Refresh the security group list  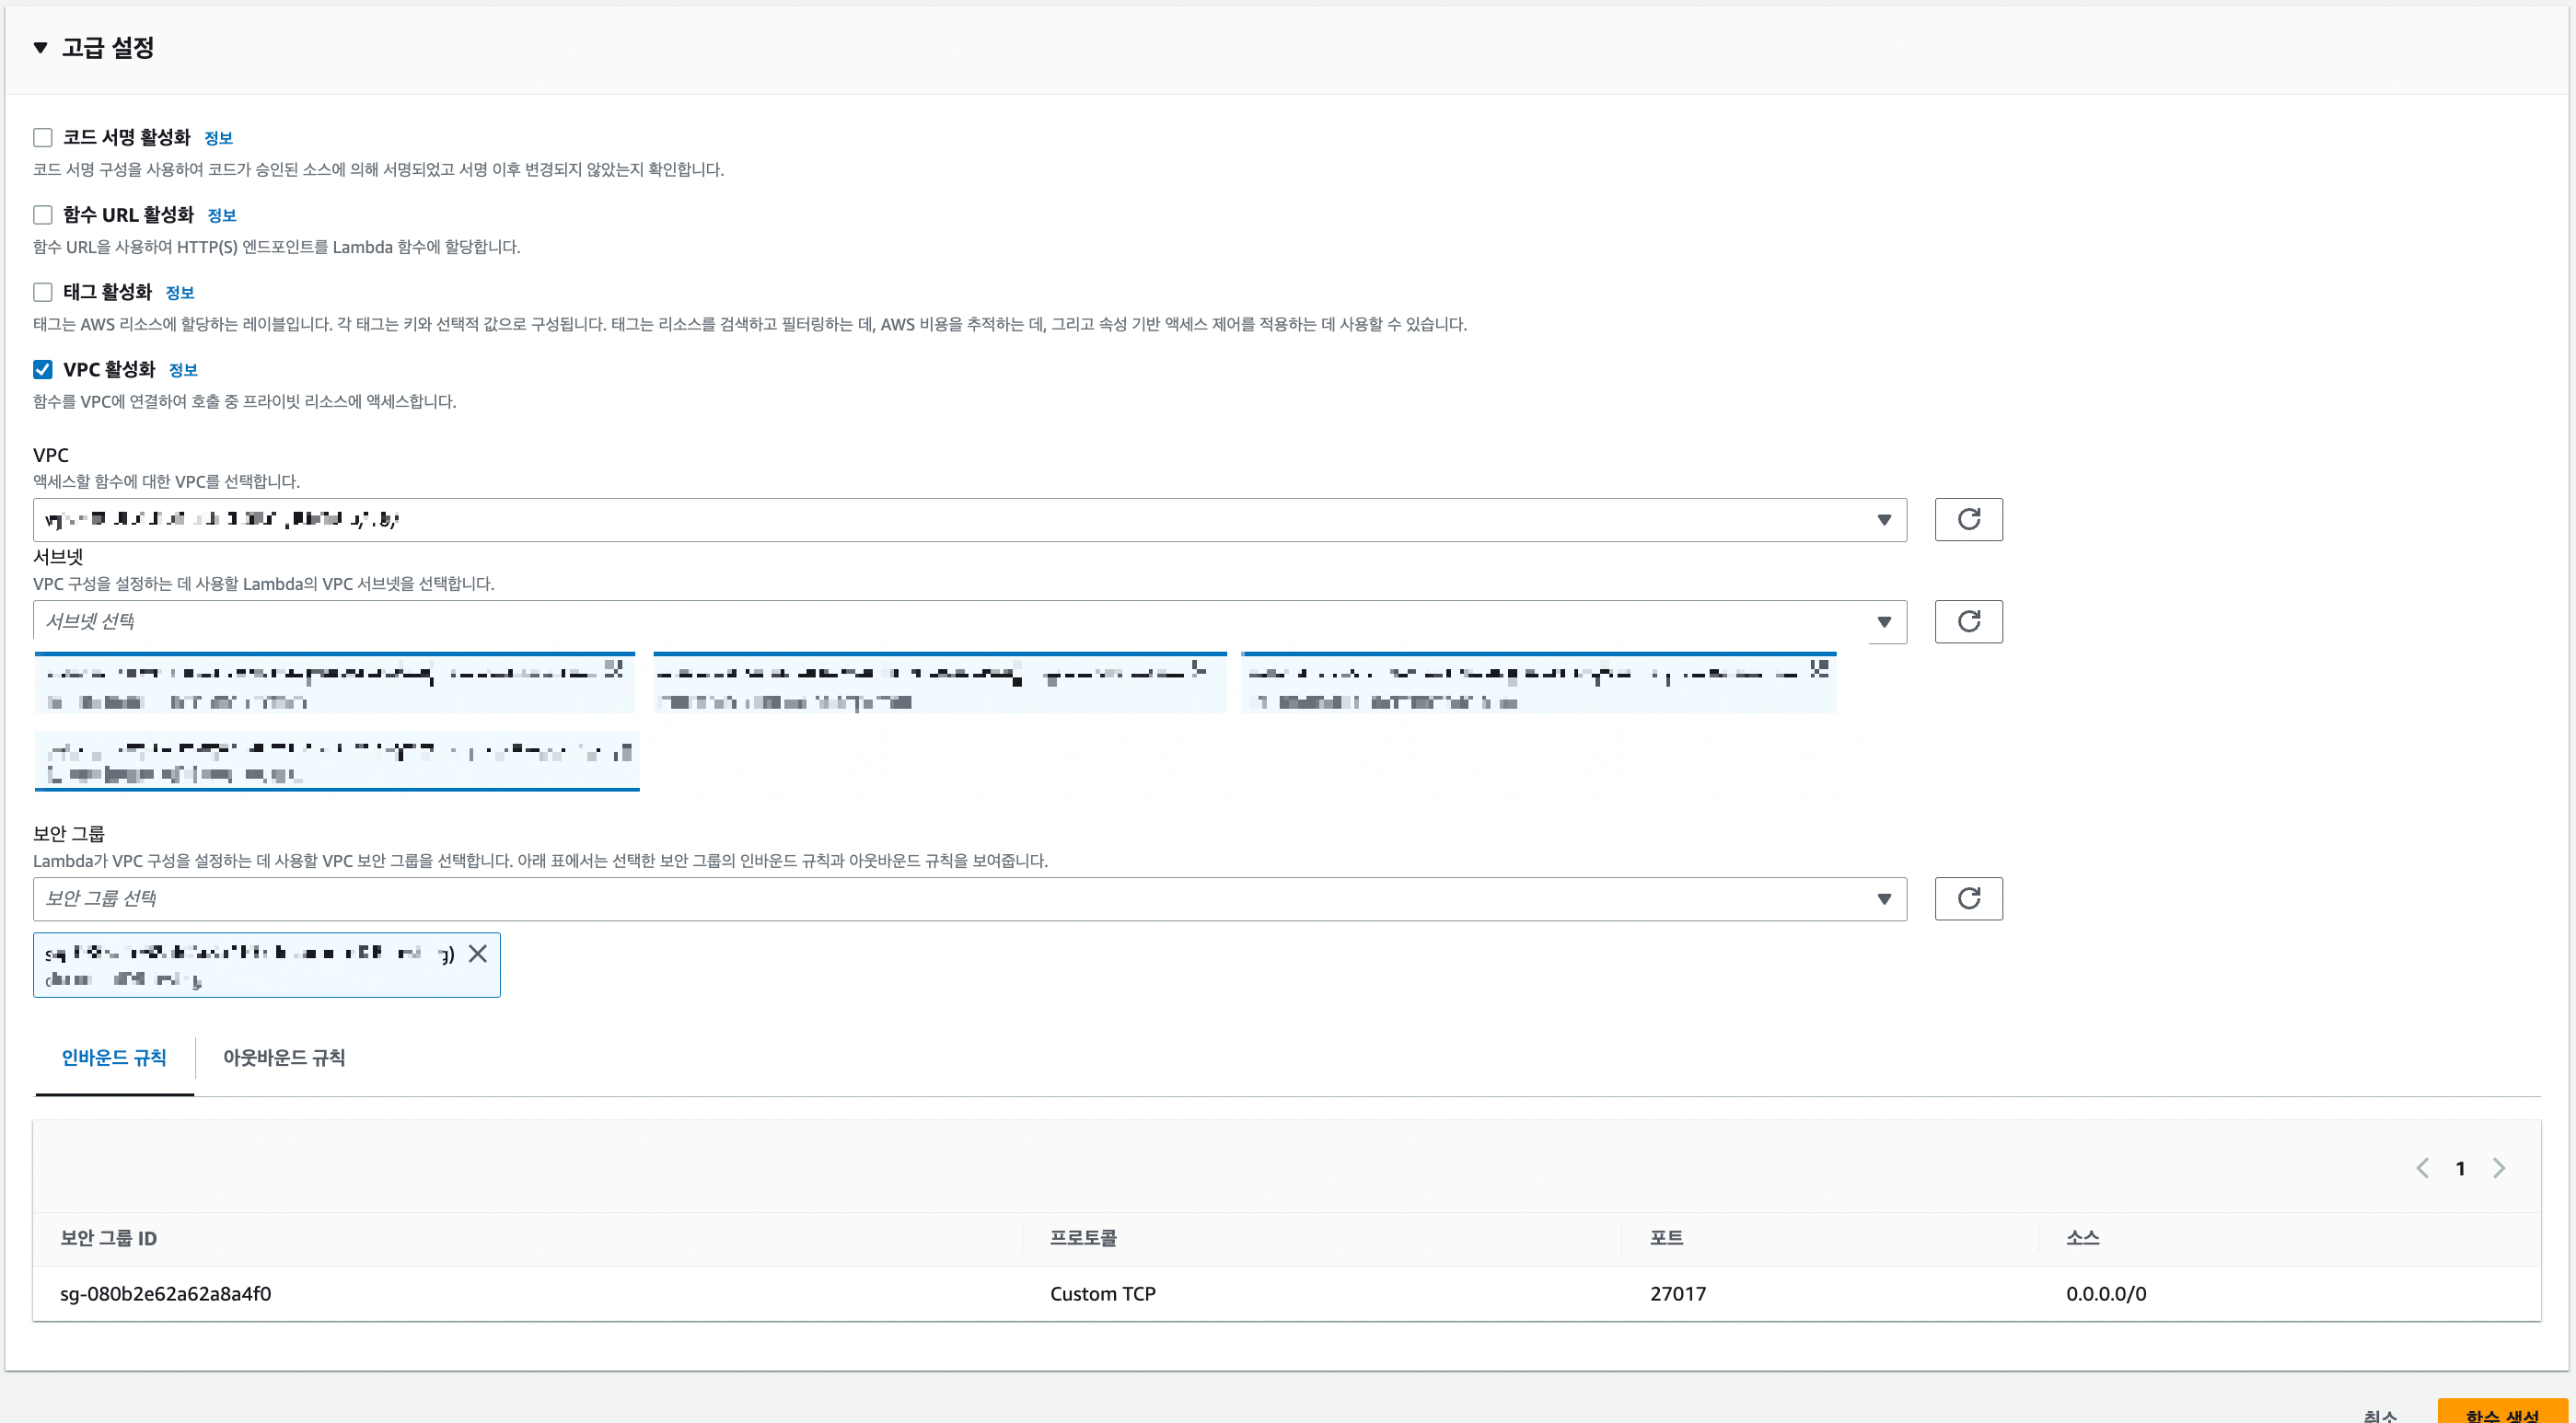(1967, 898)
